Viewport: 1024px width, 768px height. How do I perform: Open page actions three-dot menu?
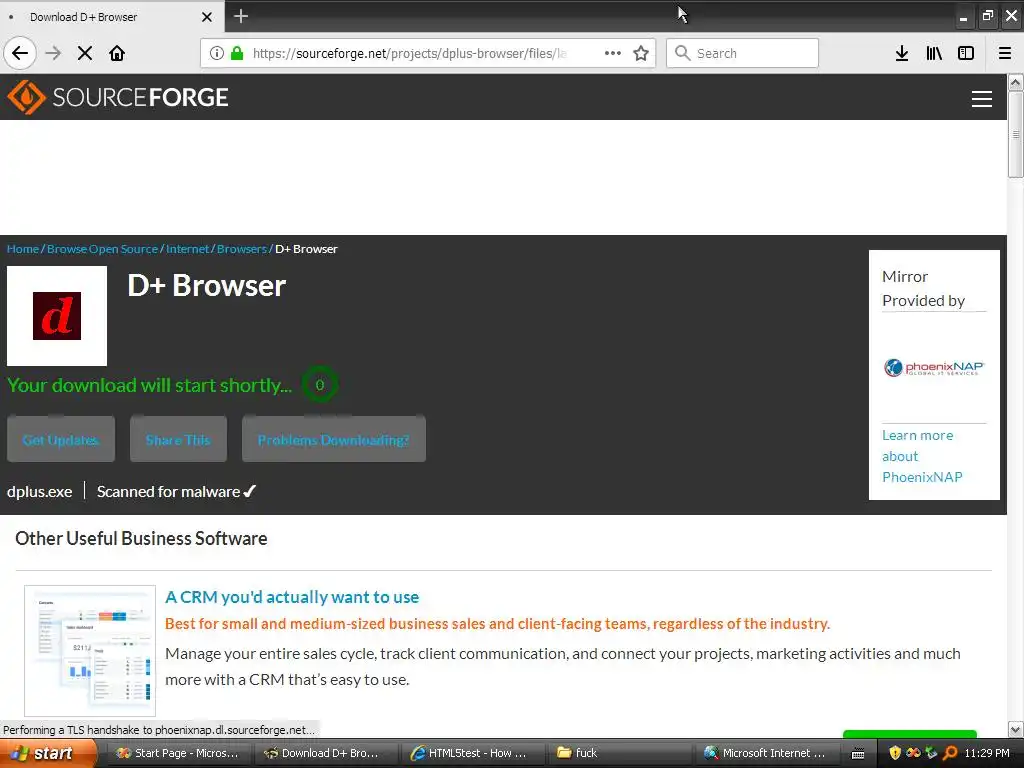point(613,53)
